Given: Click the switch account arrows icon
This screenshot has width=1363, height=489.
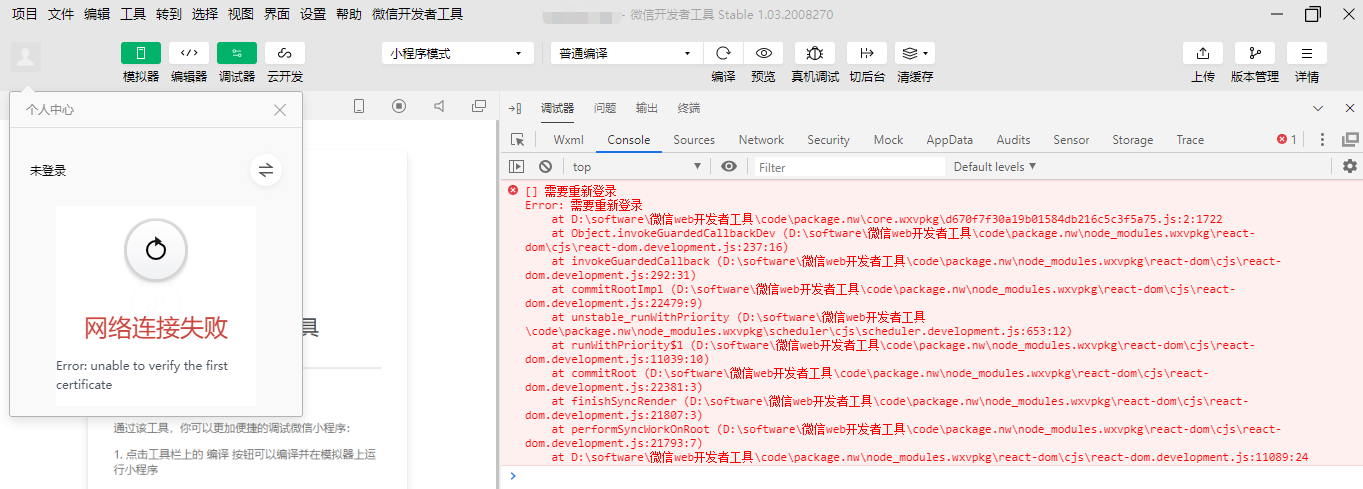Looking at the screenshot, I should tap(266, 171).
